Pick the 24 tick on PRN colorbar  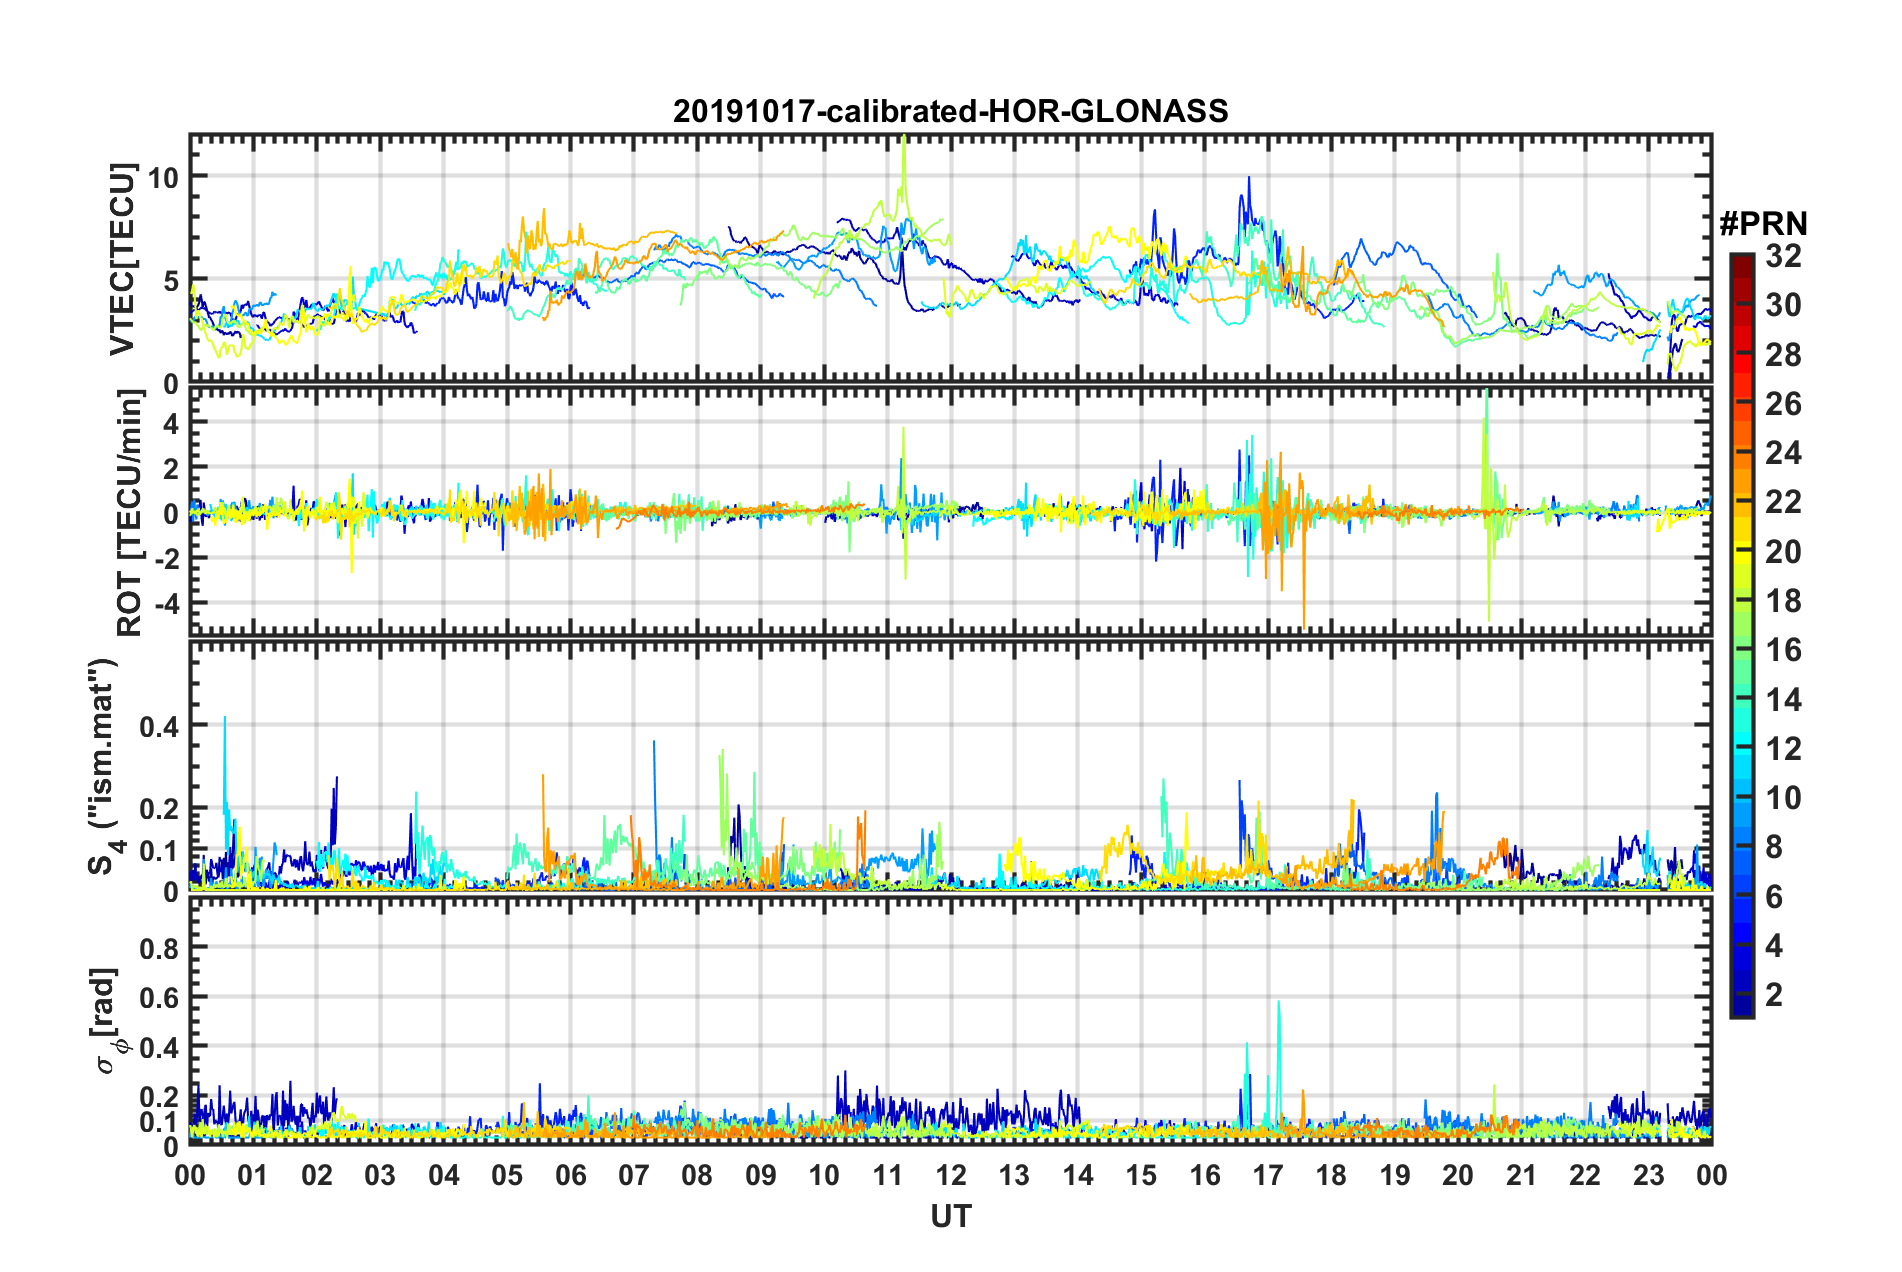[x=1782, y=453]
